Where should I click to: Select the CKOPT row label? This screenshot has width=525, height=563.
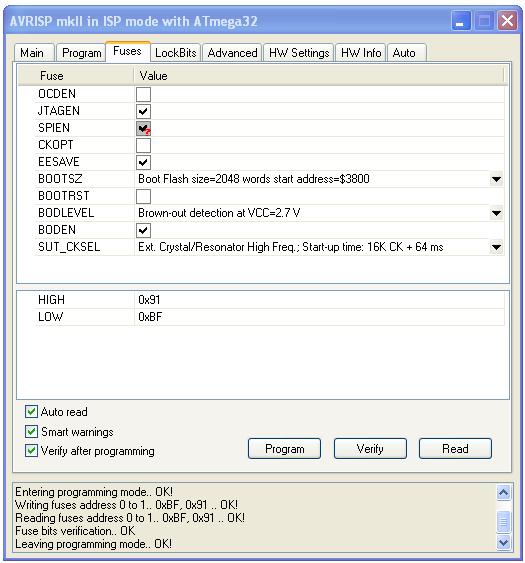click(x=56, y=145)
